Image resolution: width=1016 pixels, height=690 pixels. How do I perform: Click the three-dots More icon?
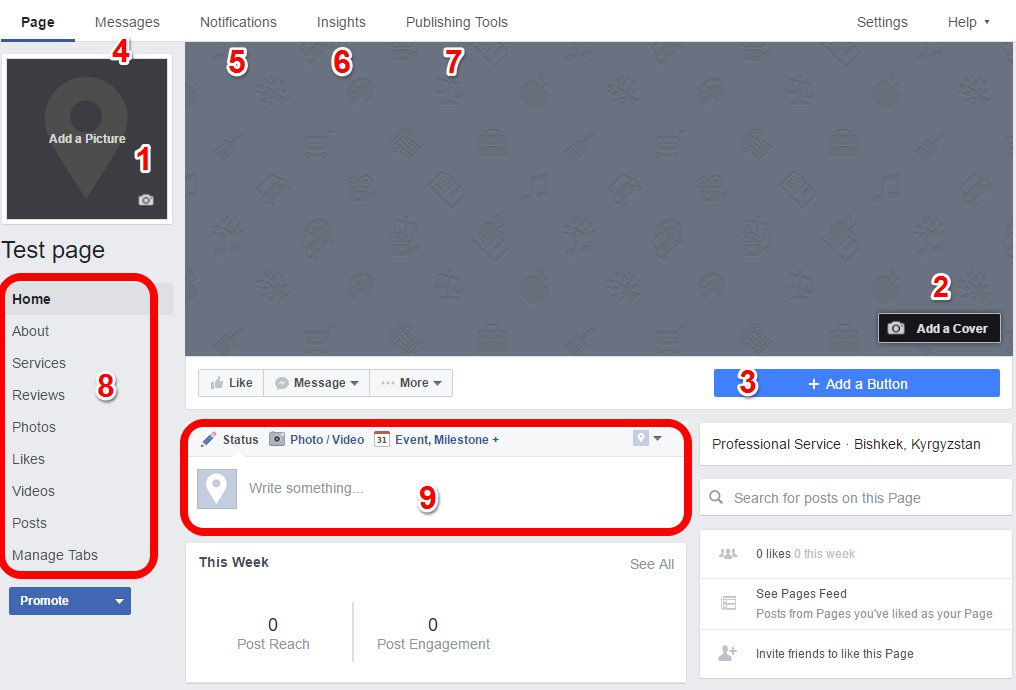[x=387, y=383]
